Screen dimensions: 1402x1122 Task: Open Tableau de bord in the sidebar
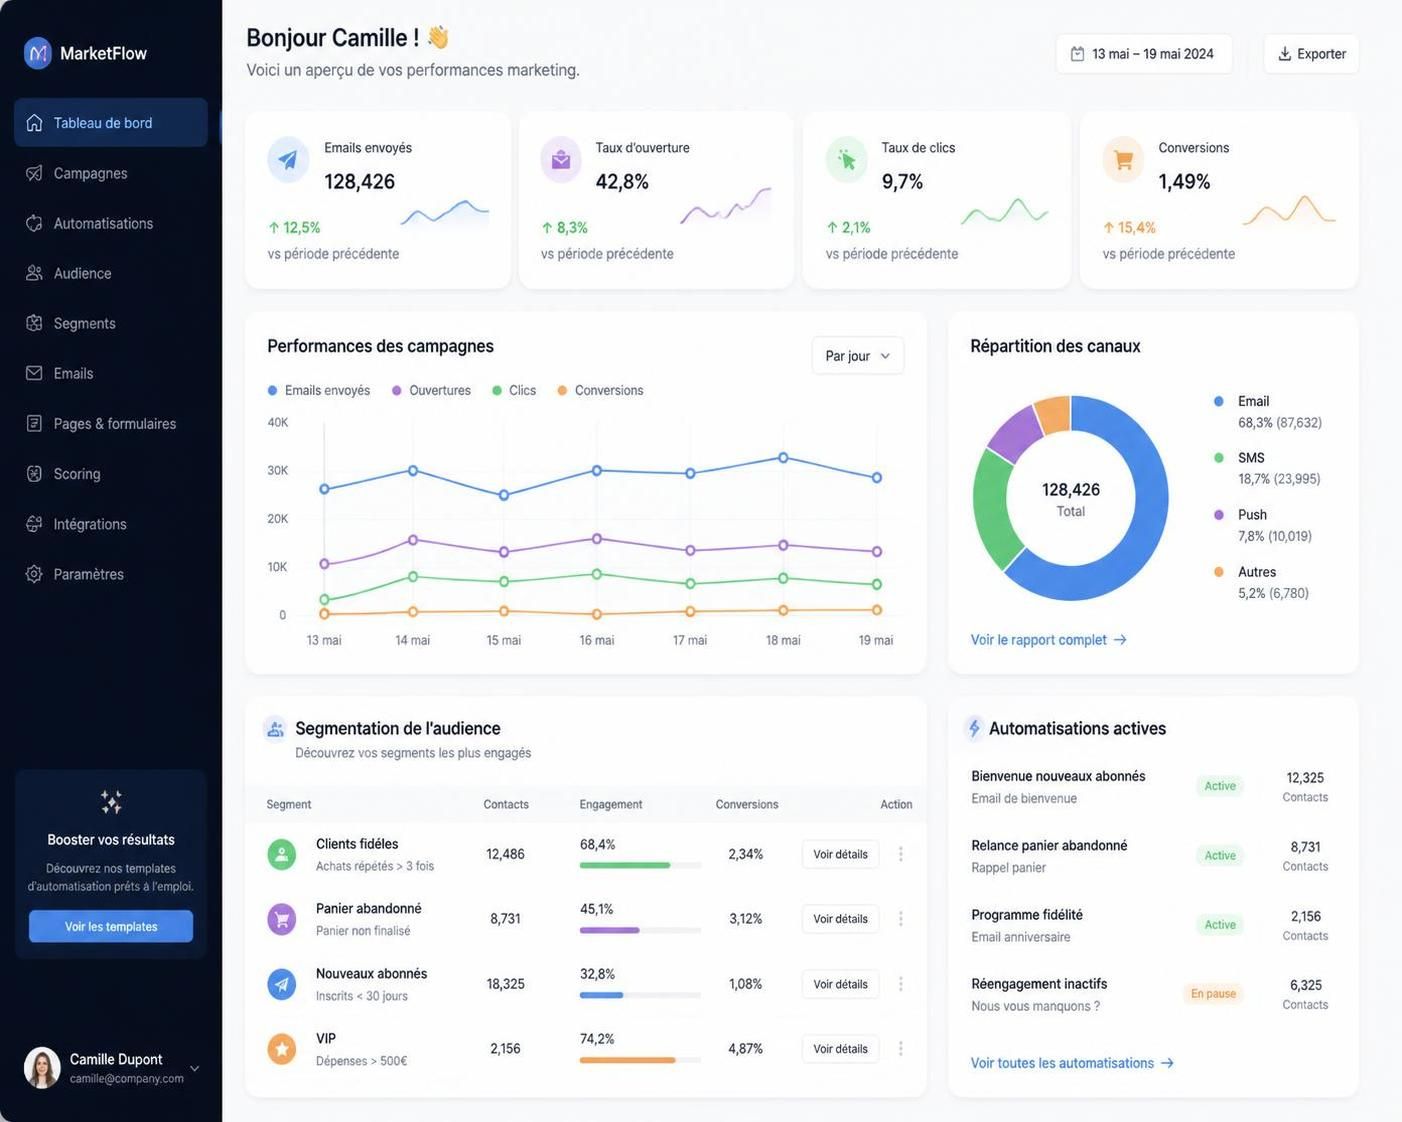click(111, 123)
